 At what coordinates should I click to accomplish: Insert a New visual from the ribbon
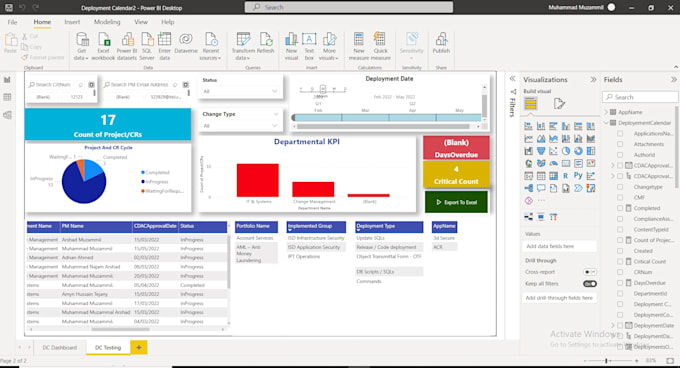coord(291,46)
